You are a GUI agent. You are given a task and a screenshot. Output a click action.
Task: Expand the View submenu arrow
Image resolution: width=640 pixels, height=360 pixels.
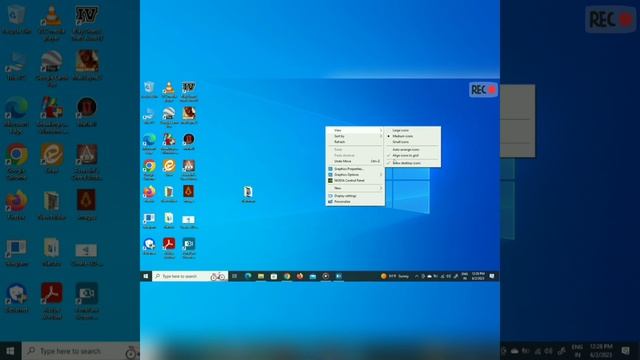tap(381, 130)
